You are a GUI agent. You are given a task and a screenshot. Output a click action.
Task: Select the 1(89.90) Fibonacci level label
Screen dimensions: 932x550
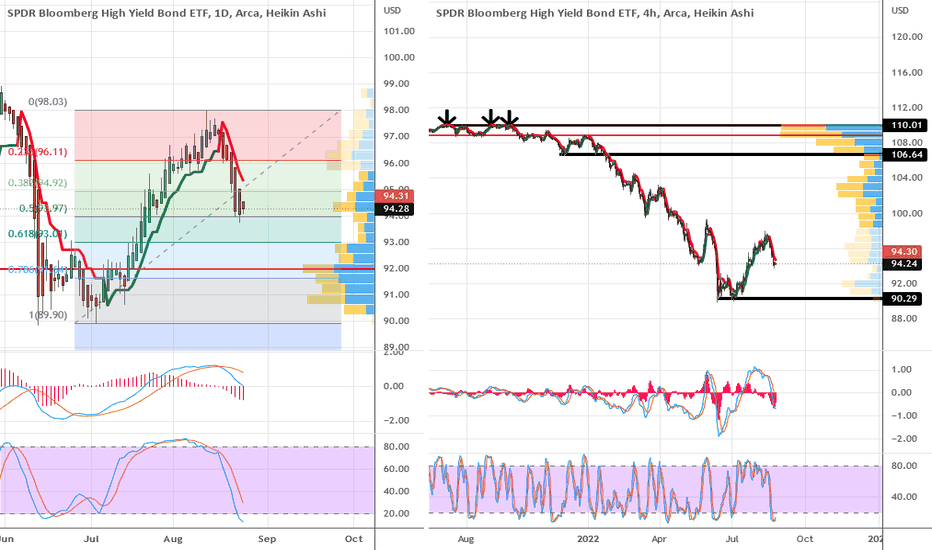[x=48, y=315]
